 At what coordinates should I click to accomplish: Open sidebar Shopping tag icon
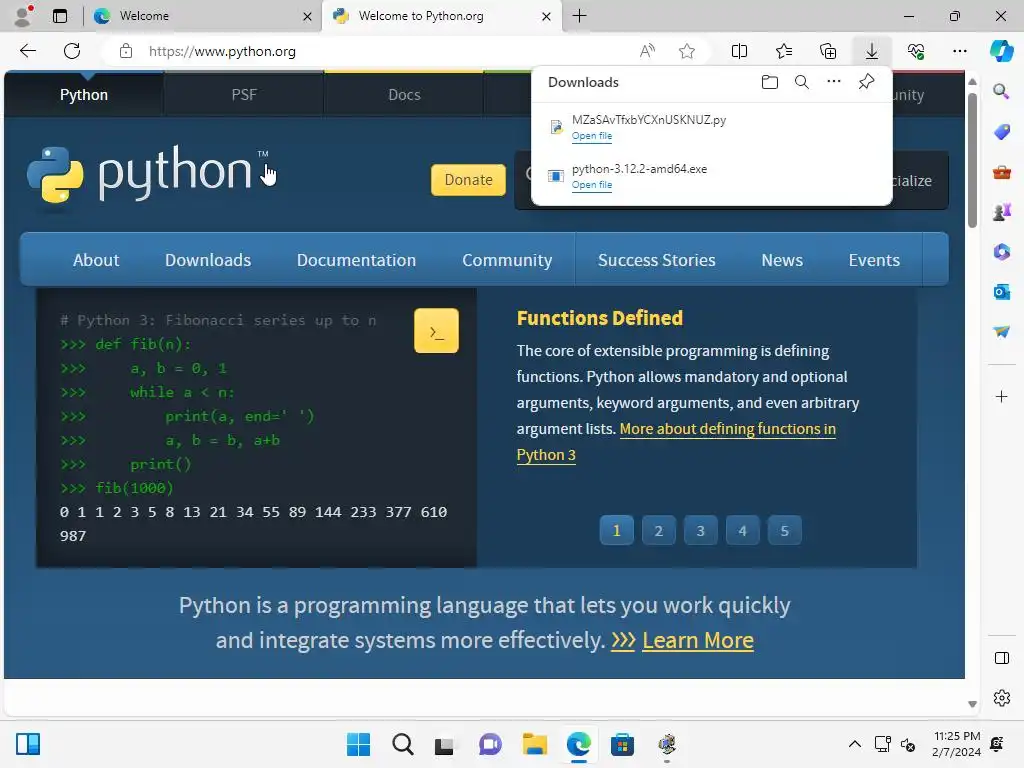click(x=1001, y=132)
